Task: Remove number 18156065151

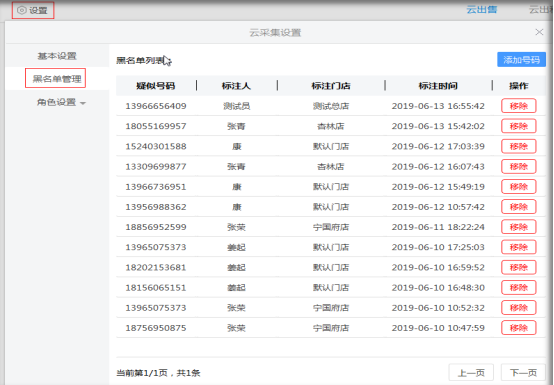Action: coord(518,287)
